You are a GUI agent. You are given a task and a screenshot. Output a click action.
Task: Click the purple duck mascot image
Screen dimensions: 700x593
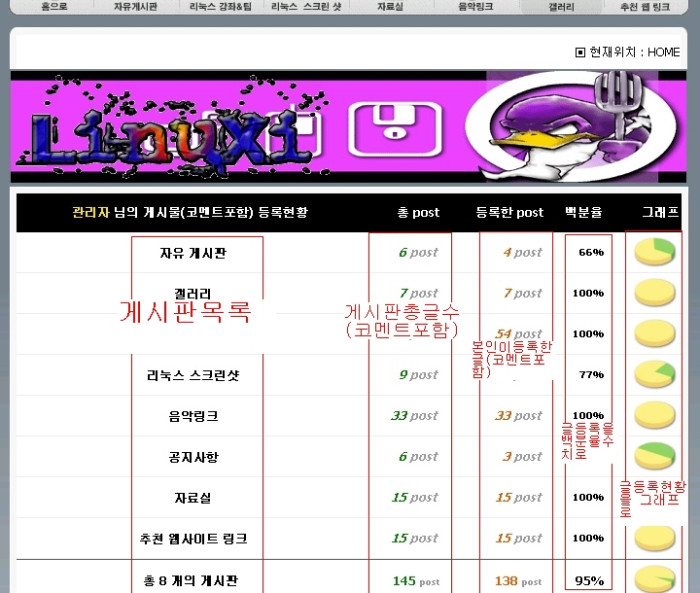(x=561, y=126)
